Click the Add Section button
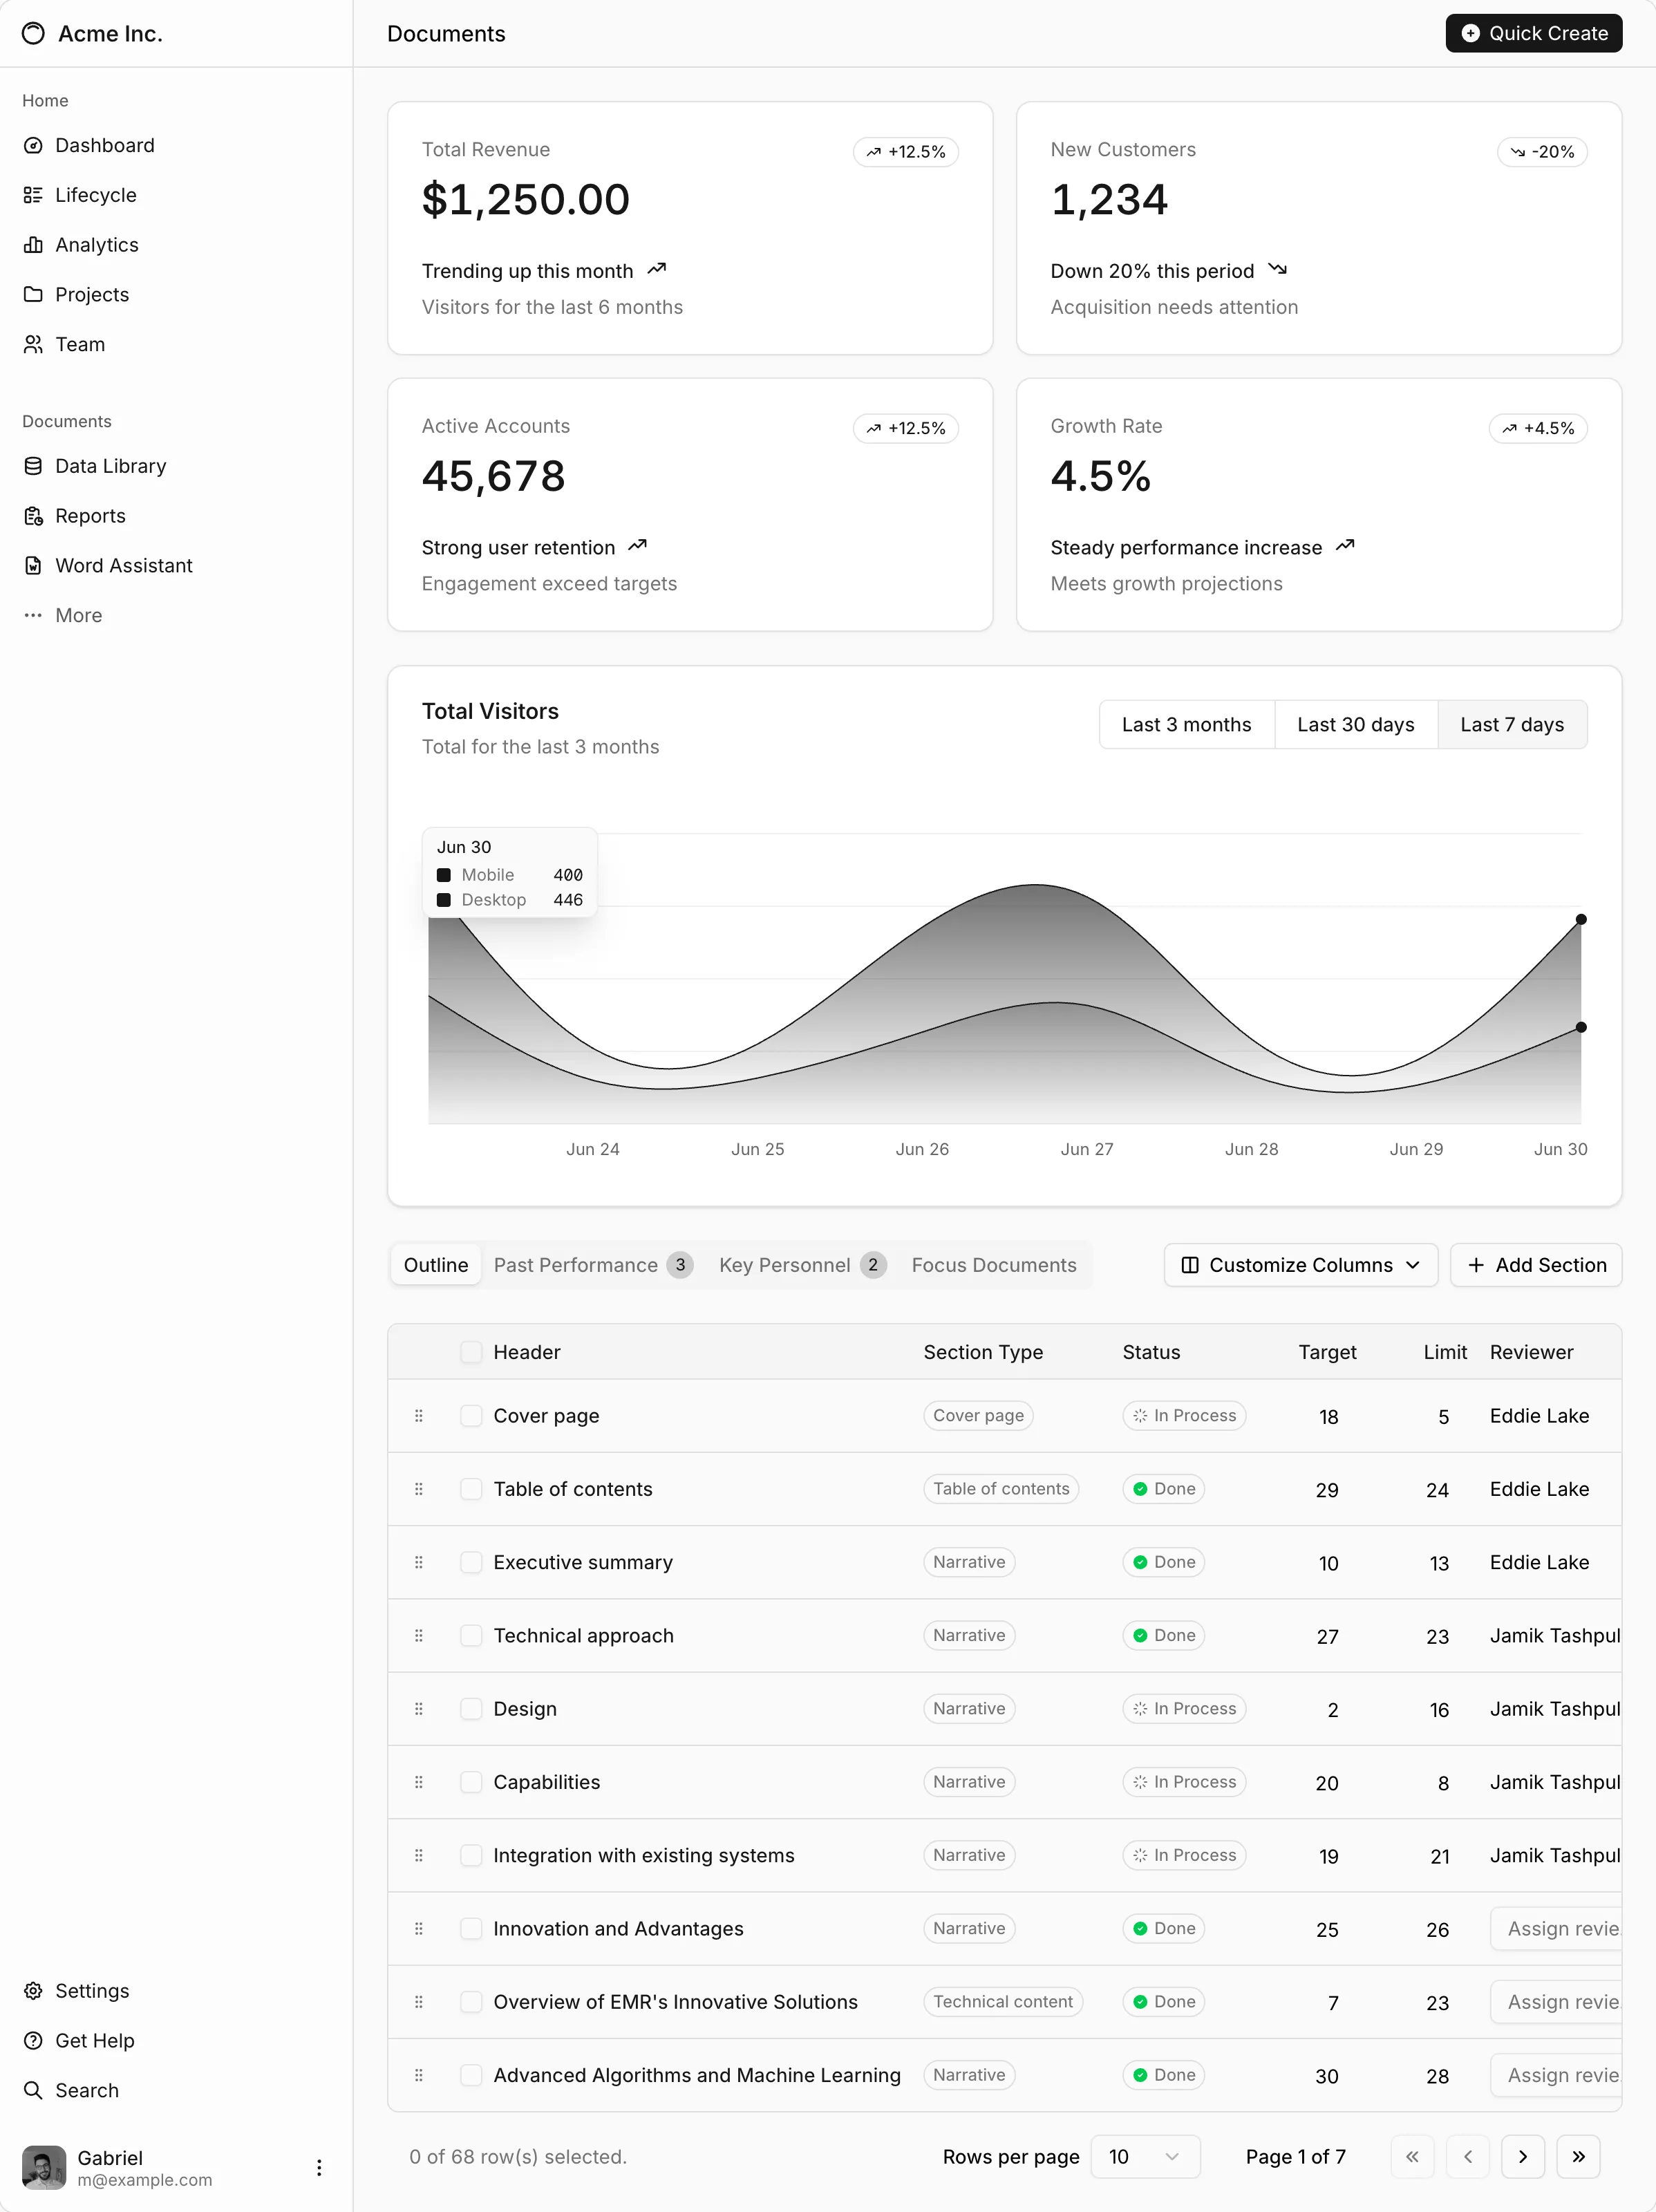The height and width of the screenshot is (2212, 1656). 1536,1265
